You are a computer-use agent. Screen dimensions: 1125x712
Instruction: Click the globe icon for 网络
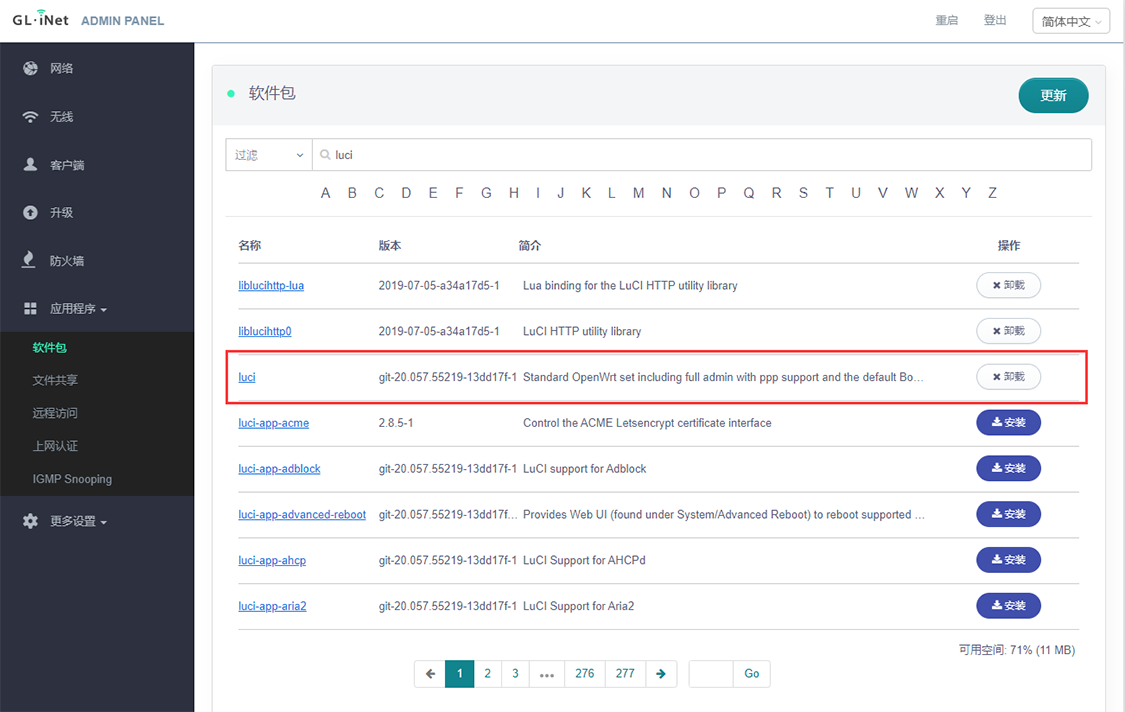pos(29,68)
